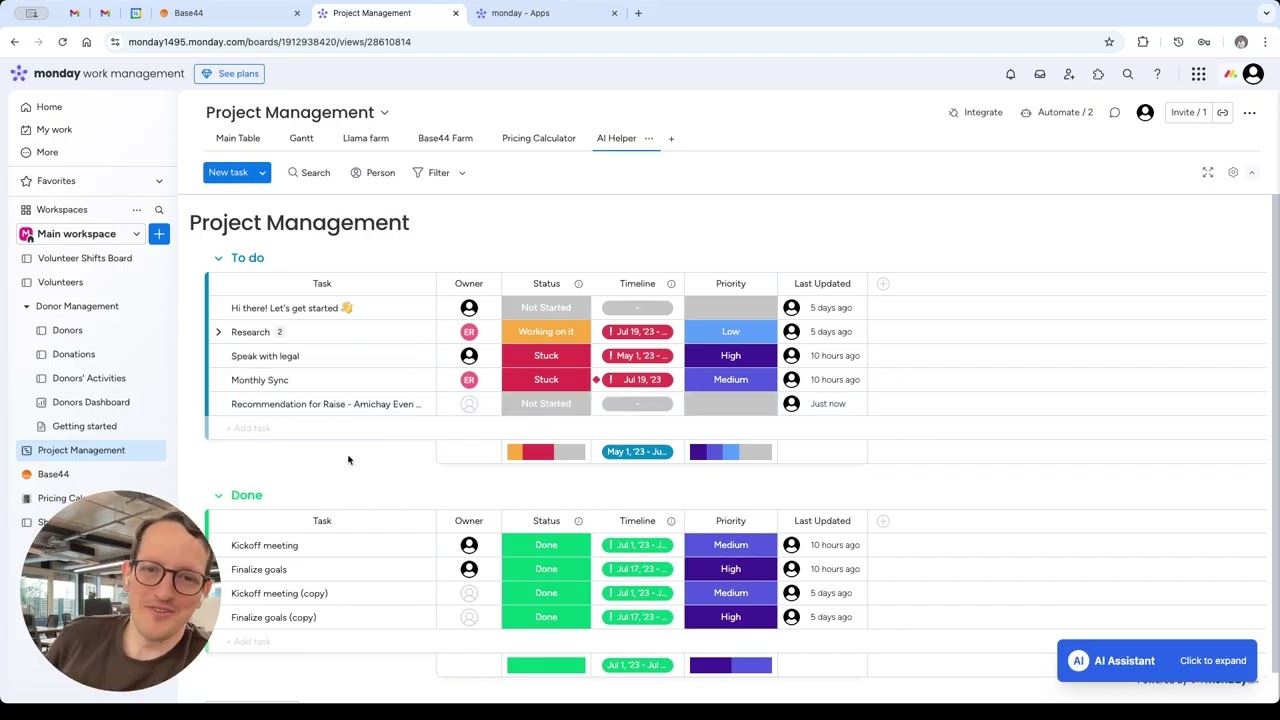Screen dimensions: 1280x720
Task: Open the New task dropdown arrow
Action: pos(262,173)
